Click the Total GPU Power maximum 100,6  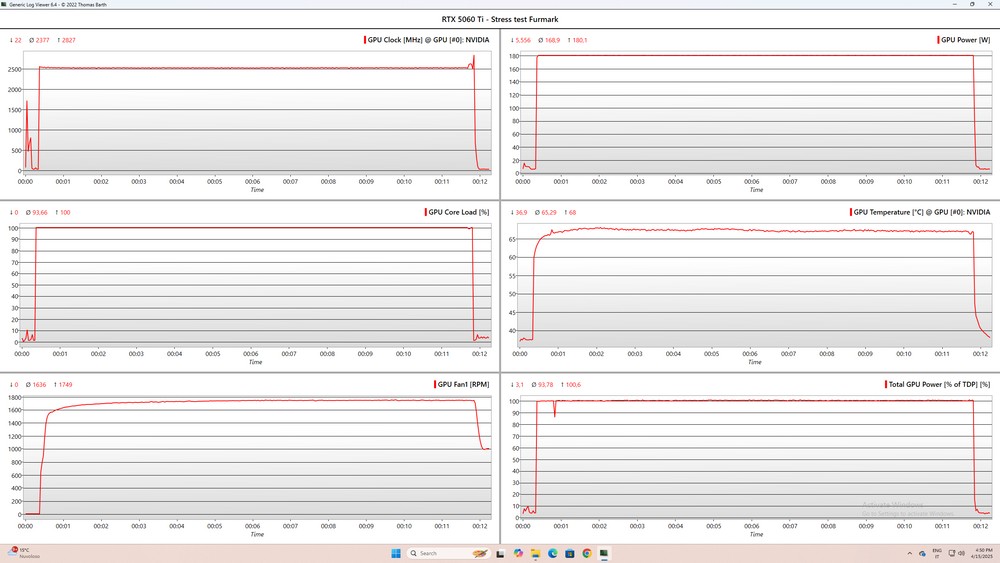tap(571, 384)
